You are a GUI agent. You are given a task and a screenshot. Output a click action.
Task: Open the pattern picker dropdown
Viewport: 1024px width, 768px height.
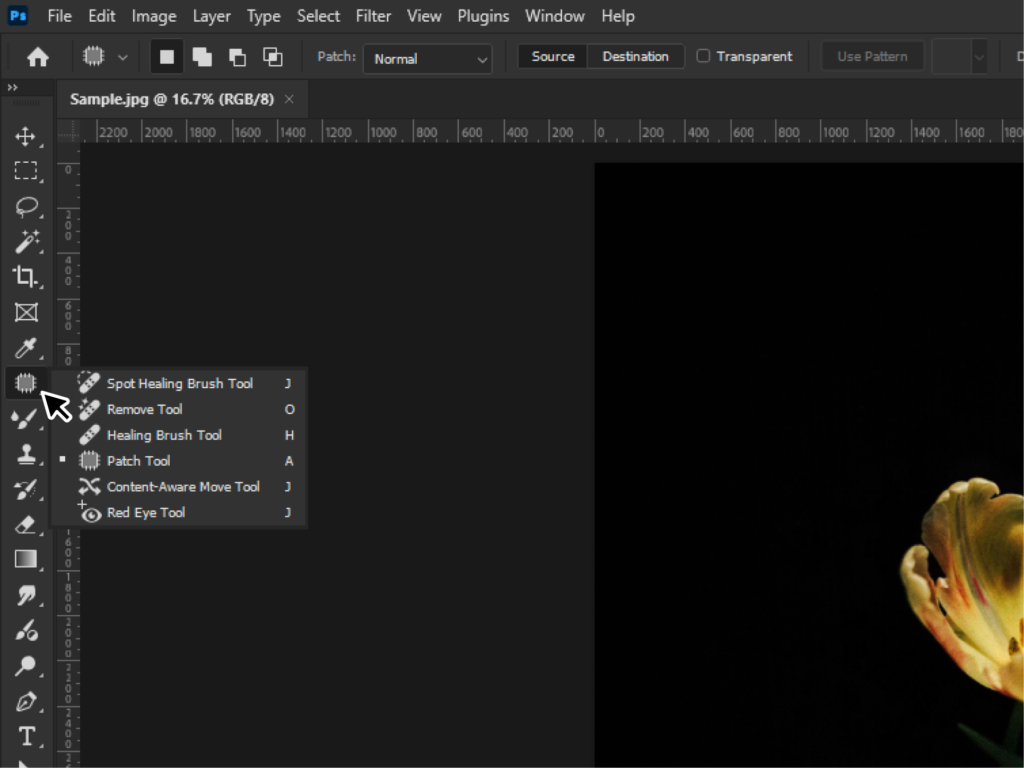(979, 57)
